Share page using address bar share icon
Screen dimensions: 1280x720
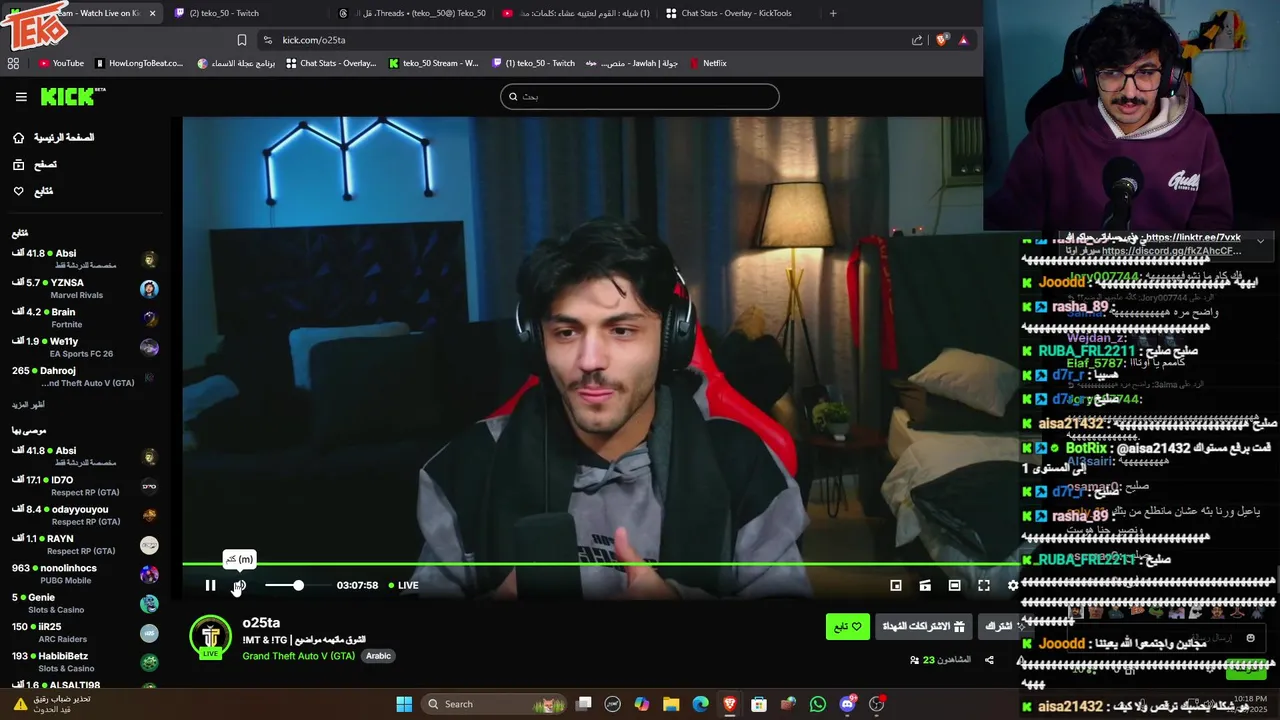point(917,40)
